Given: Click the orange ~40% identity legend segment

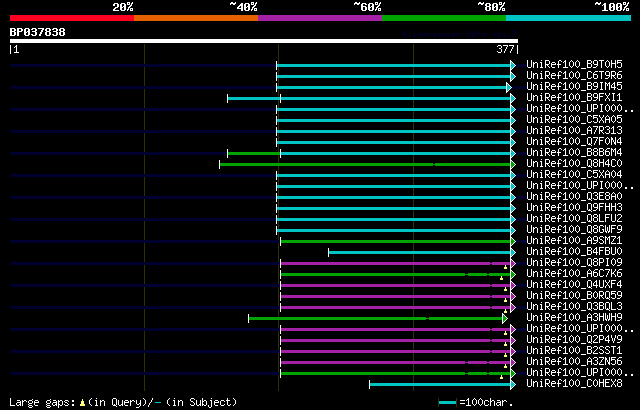Looking at the screenshot, I should click(x=196, y=18).
